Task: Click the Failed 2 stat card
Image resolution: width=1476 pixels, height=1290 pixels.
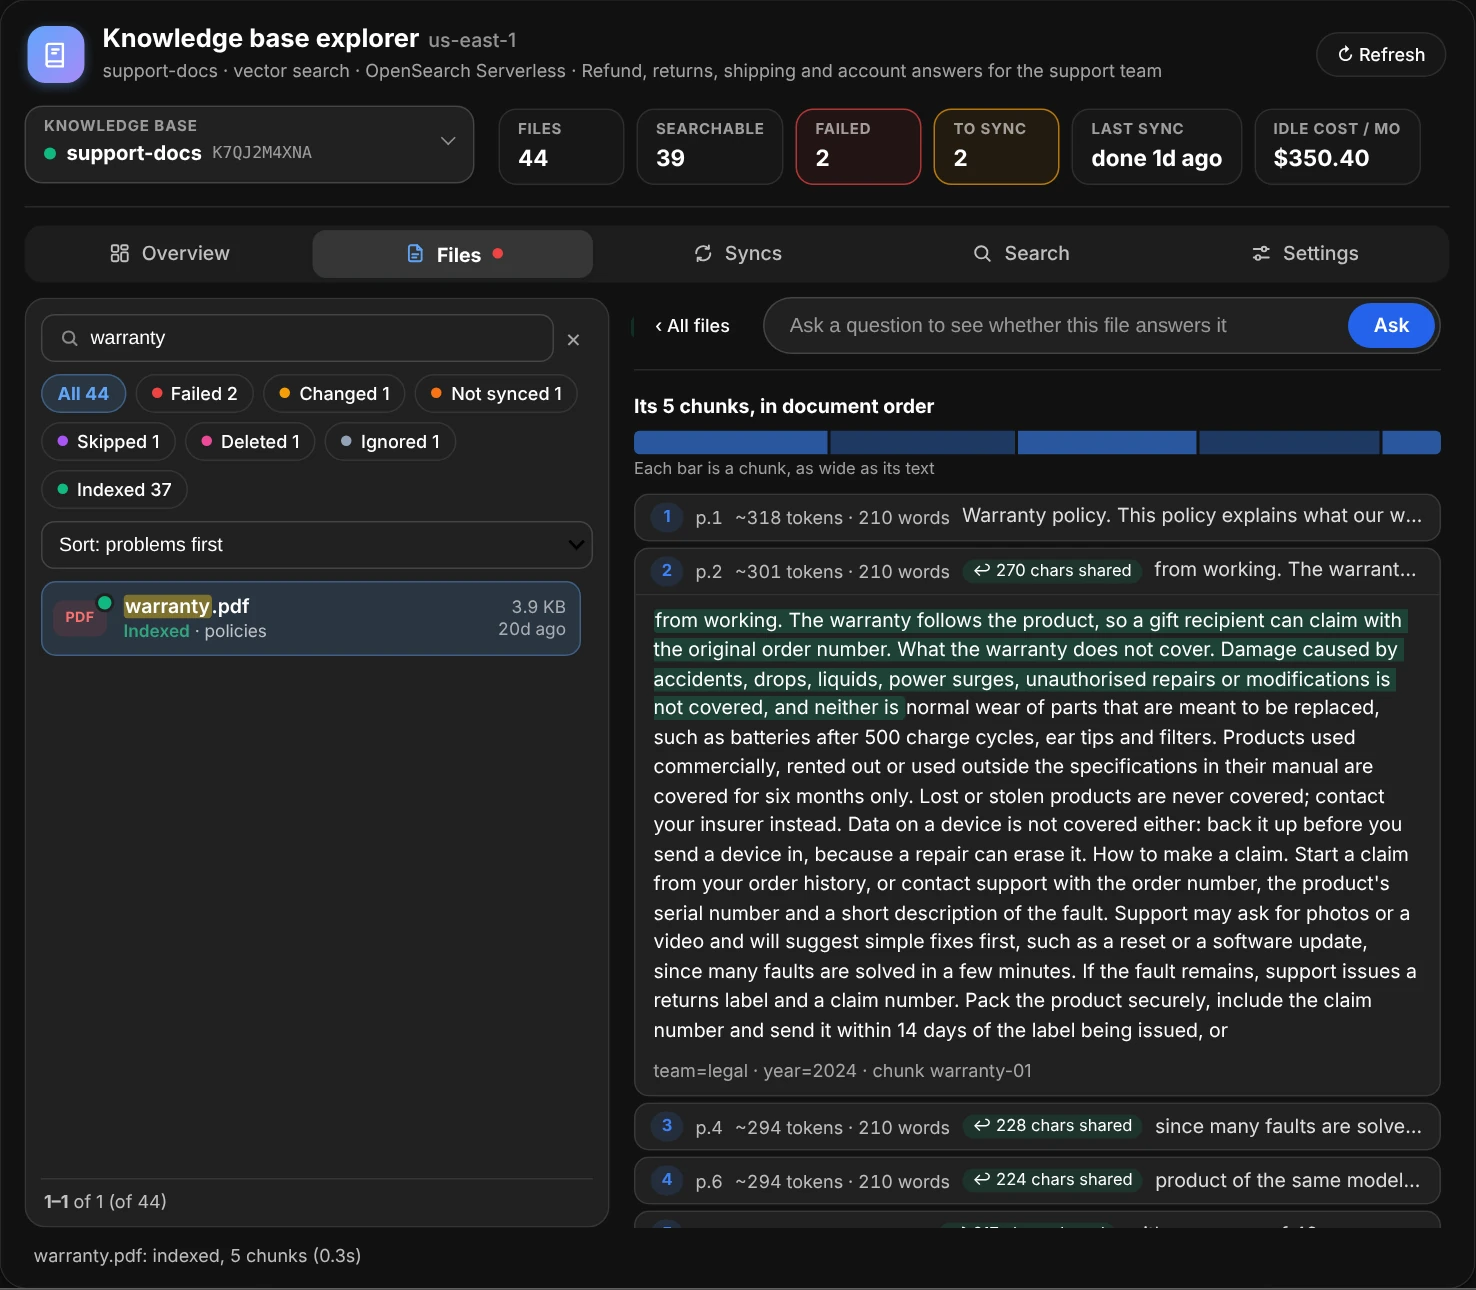Action: (x=858, y=147)
